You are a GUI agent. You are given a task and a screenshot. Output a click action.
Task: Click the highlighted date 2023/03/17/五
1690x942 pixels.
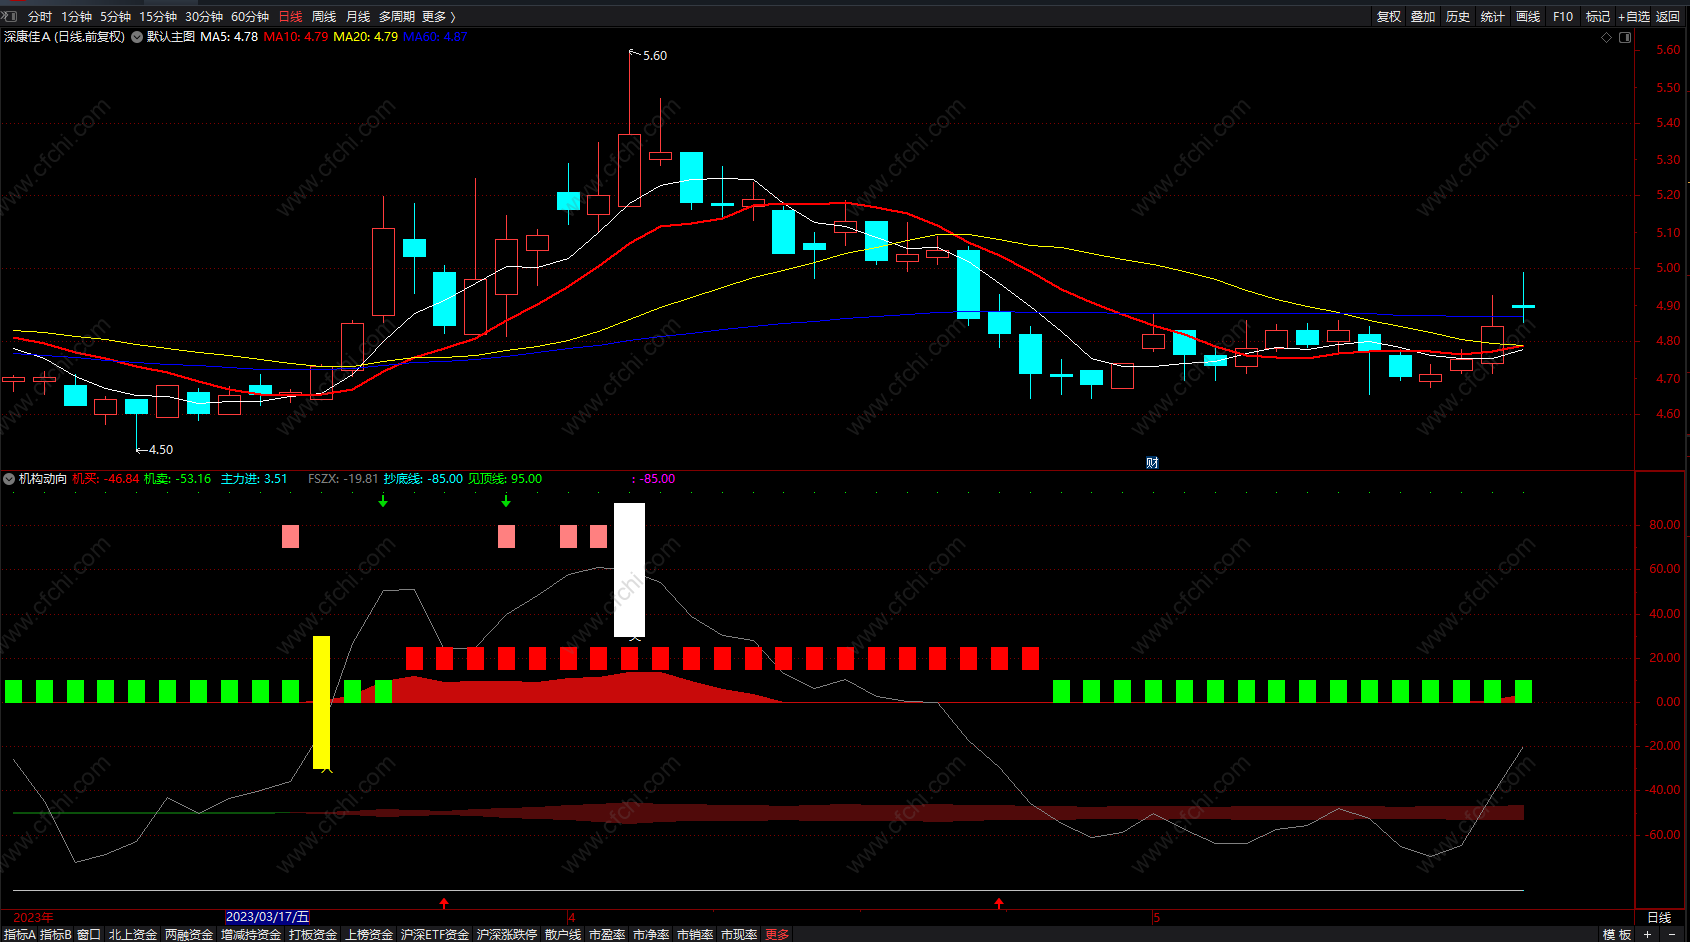(x=268, y=917)
